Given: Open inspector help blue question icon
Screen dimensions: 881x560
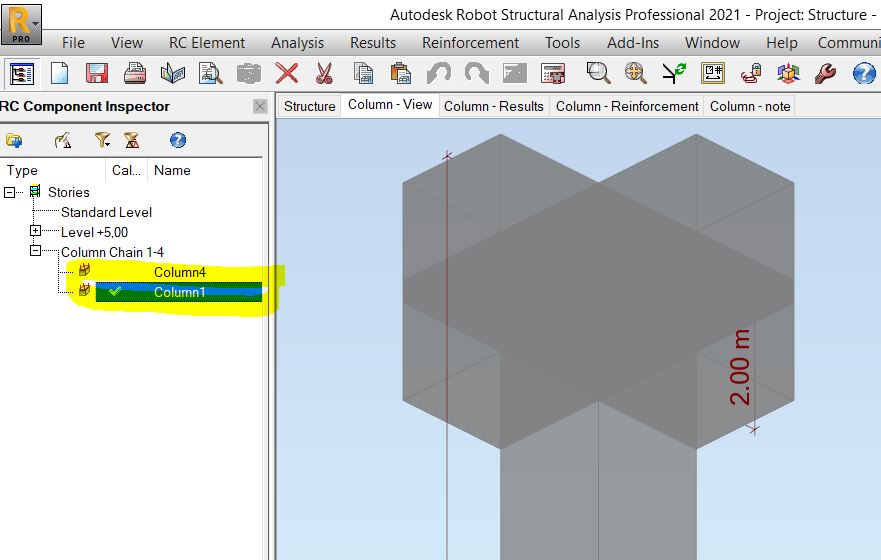Looking at the screenshot, I should 178,140.
